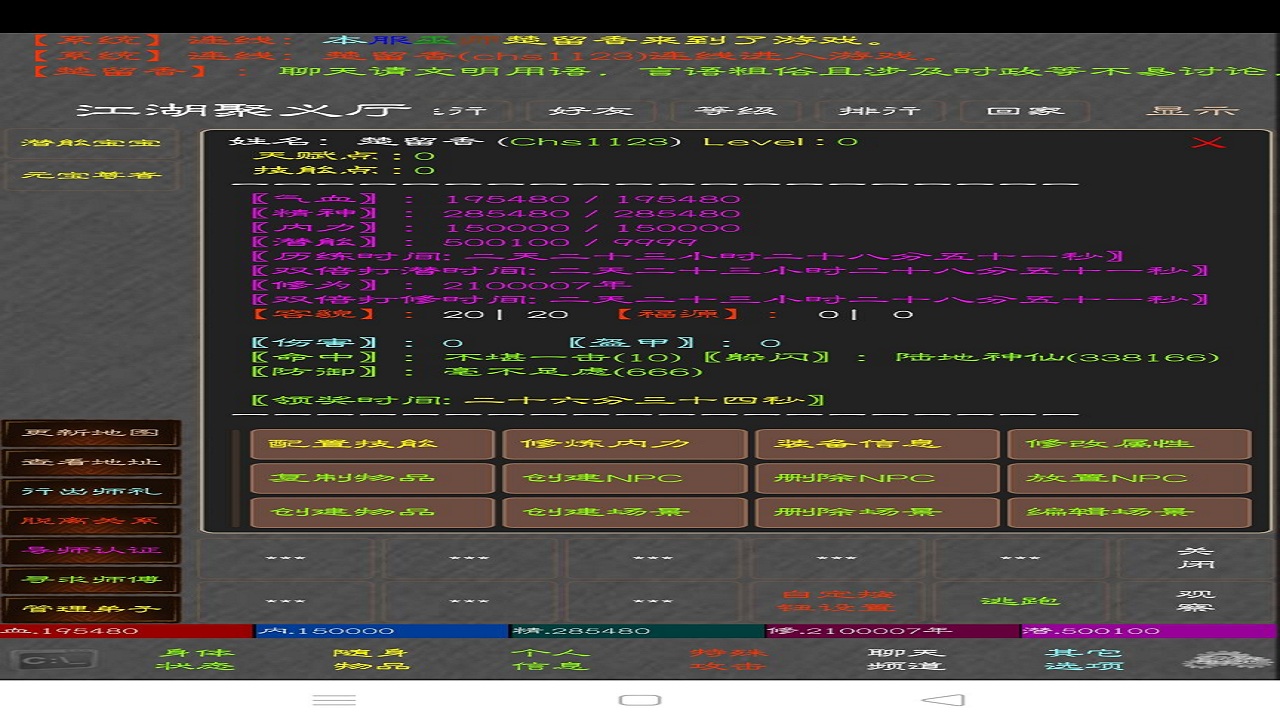Screen dimensions: 1280x720
Task: Click the 观察 button
Action: (1196, 601)
